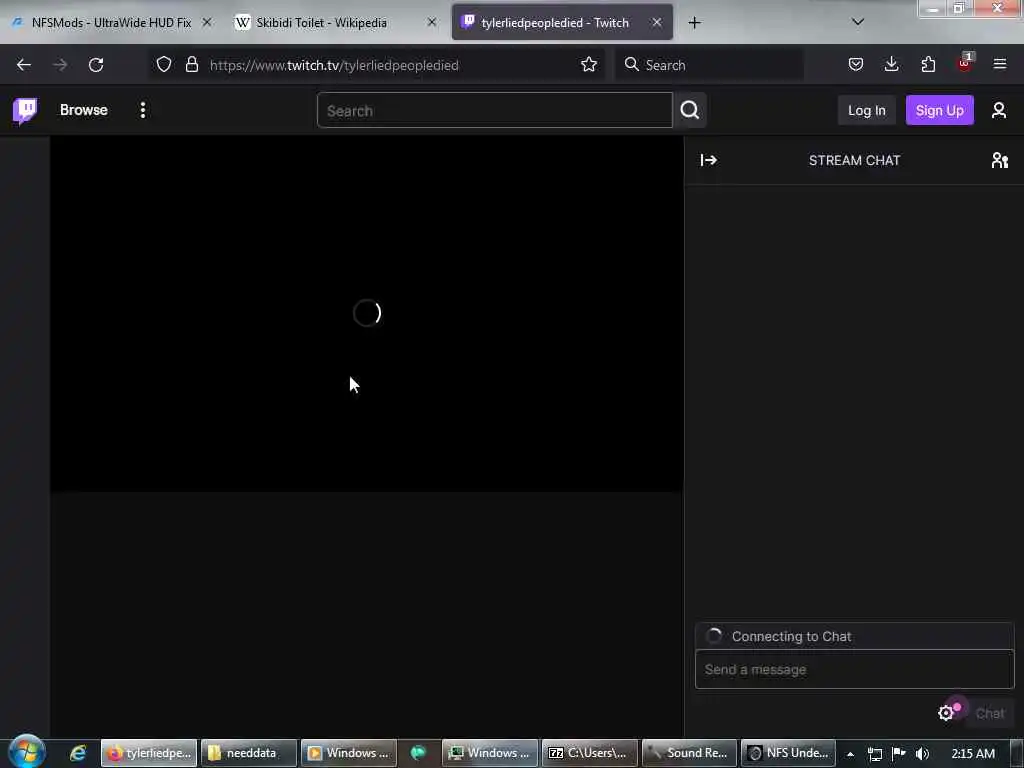Select the tylerliedpe... Firefox taskbar button
The image size is (1024, 768).
[x=149, y=753]
